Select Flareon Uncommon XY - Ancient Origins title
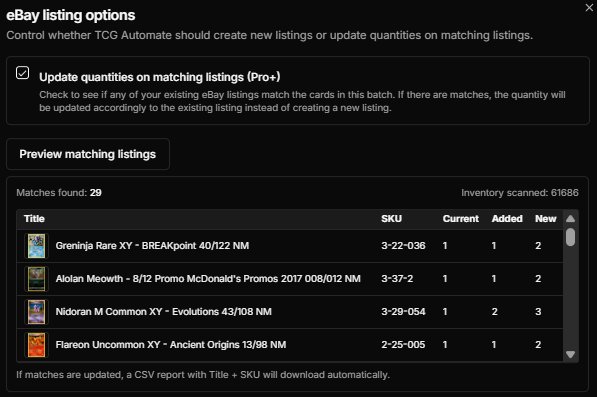Image resolution: width=597 pixels, height=397 pixels. tap(171, 345)
